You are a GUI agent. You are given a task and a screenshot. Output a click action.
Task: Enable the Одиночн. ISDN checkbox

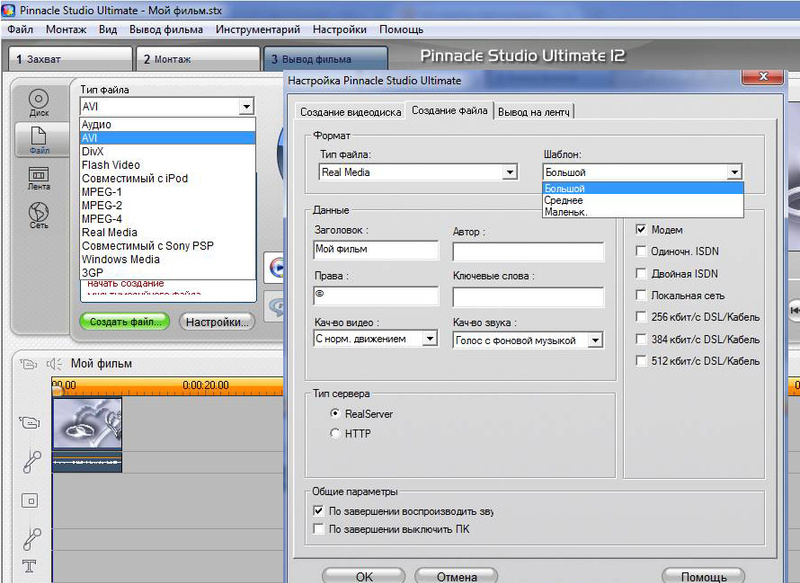point(641,251)
